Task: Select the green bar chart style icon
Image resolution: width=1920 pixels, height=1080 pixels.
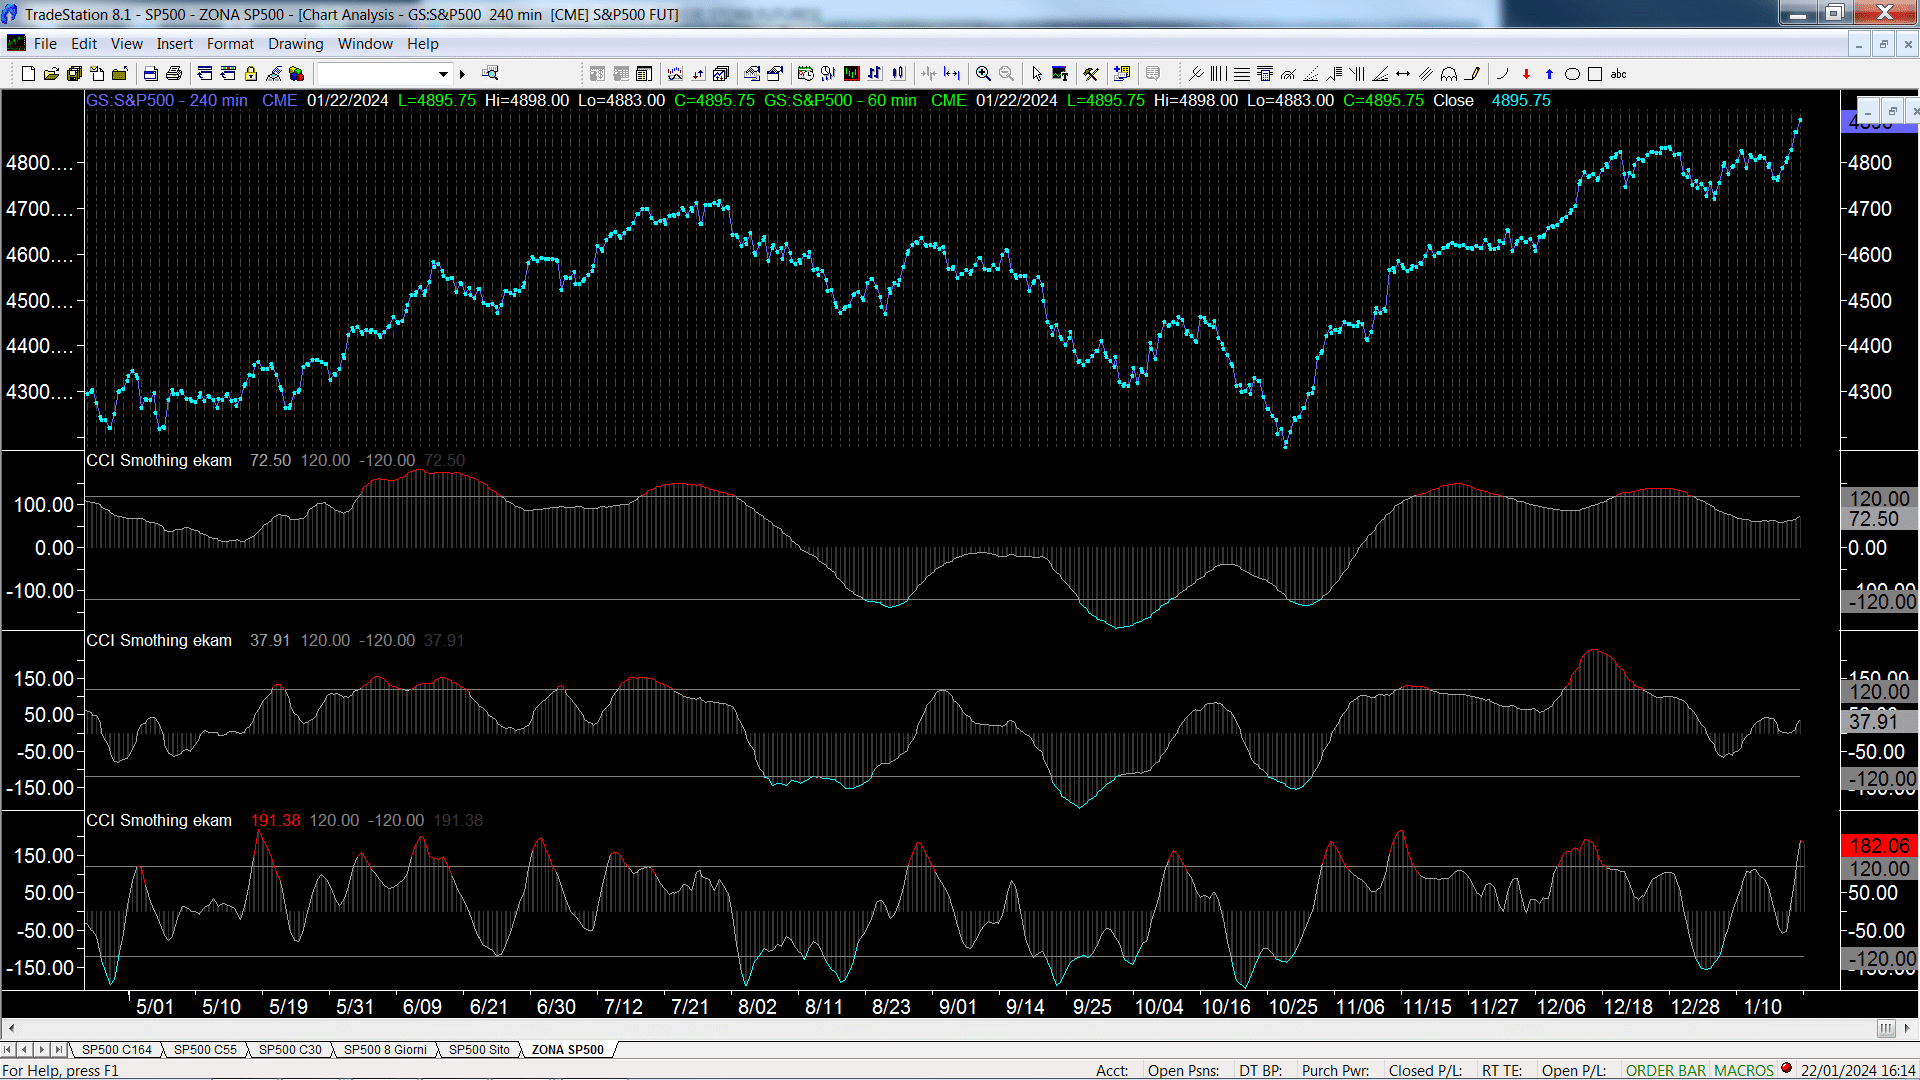Action: [852, 74]
